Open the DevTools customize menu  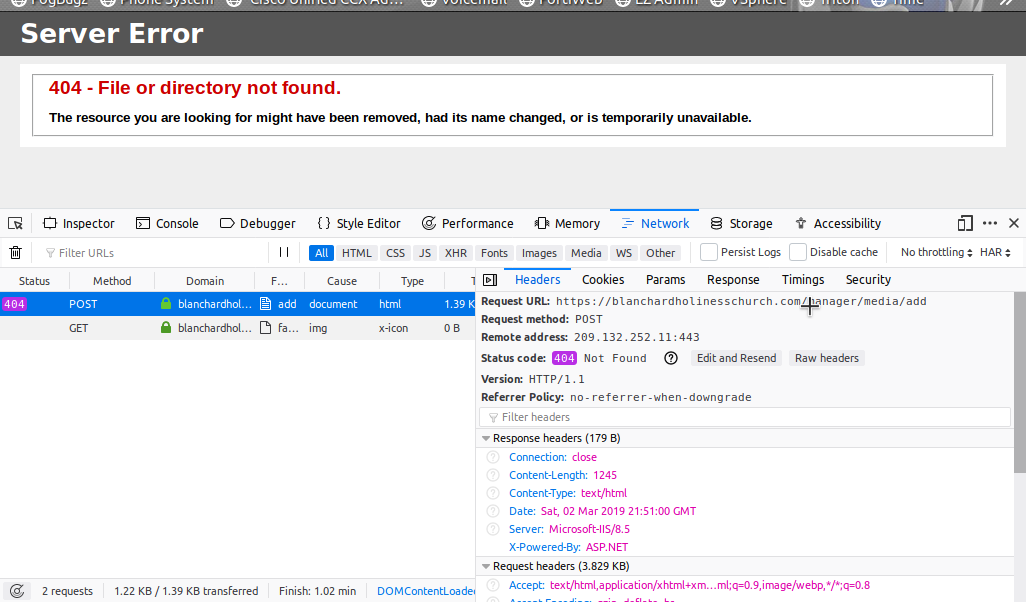[990, 223]
